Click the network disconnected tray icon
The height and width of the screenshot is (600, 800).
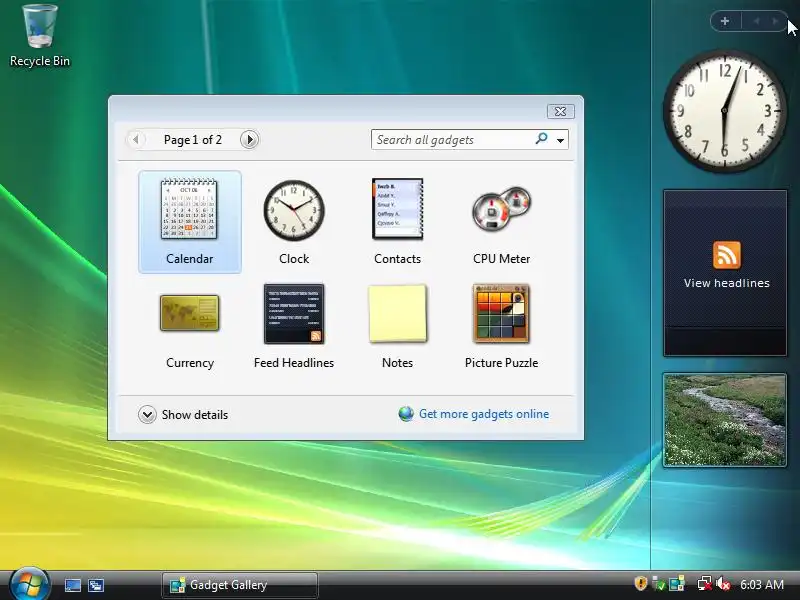[705, 584]
